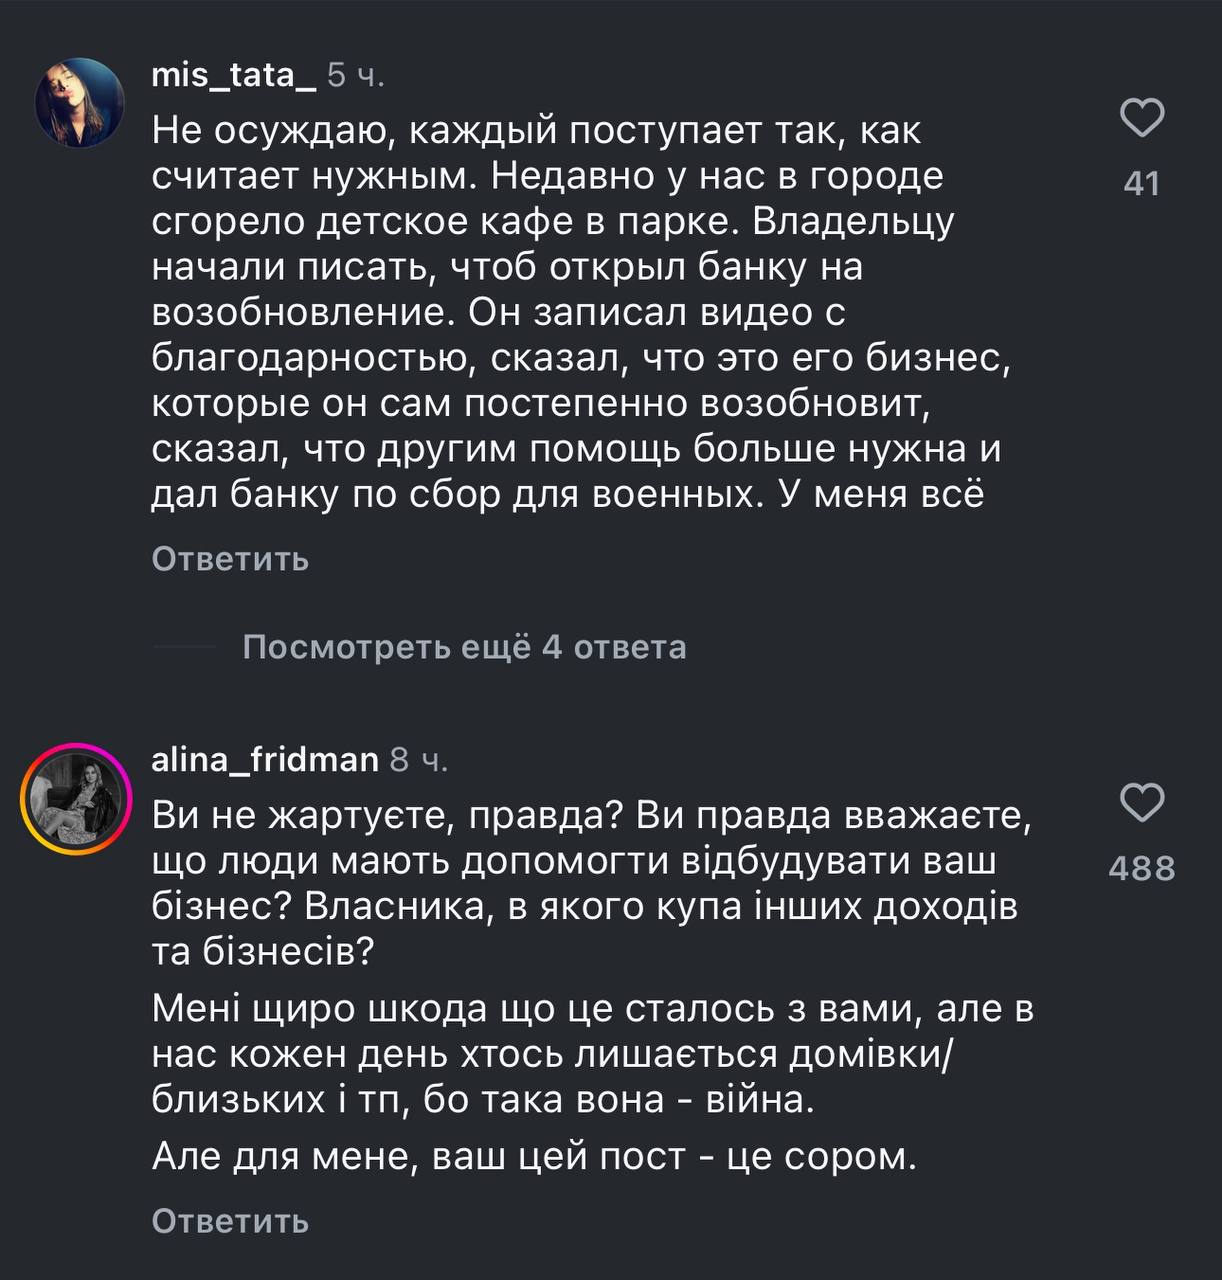Screen dimensions: 1222x1280
Task: Open mis_tata_ profile picture
Action: tap(80, 103)
